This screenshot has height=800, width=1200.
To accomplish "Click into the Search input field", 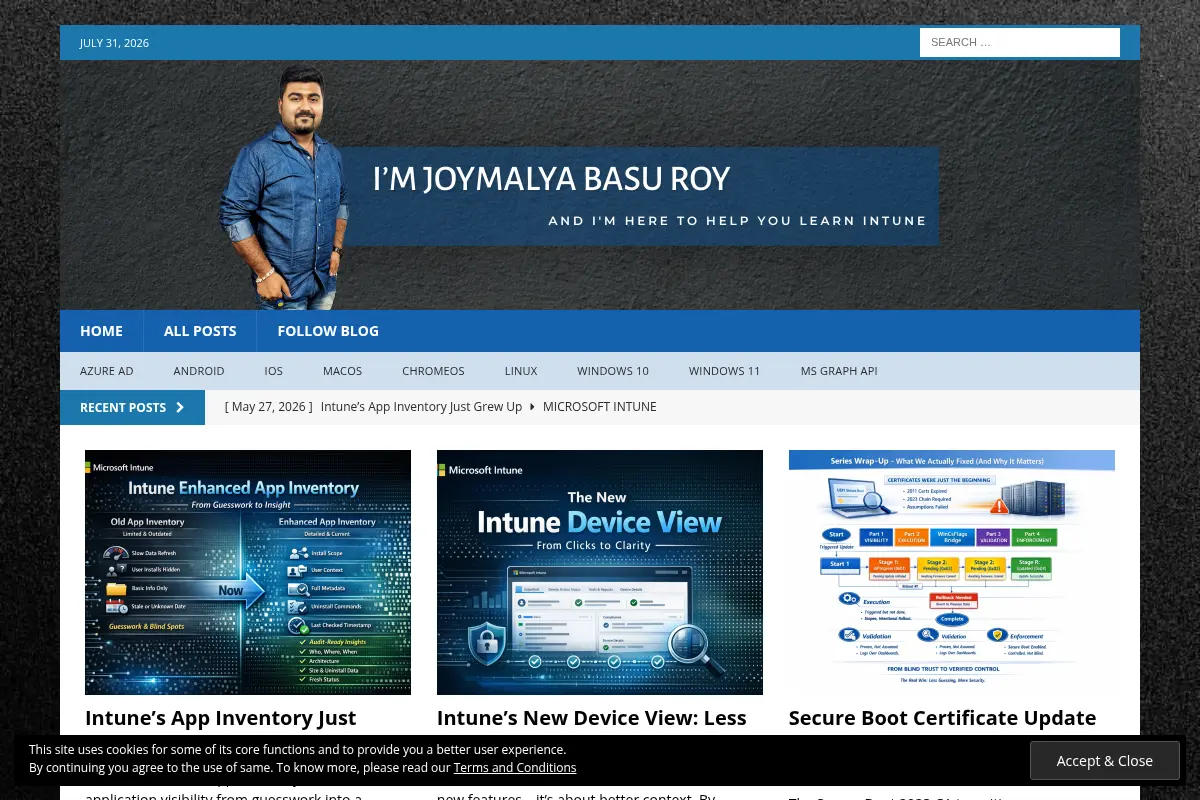I will (x=1020, y=42).
